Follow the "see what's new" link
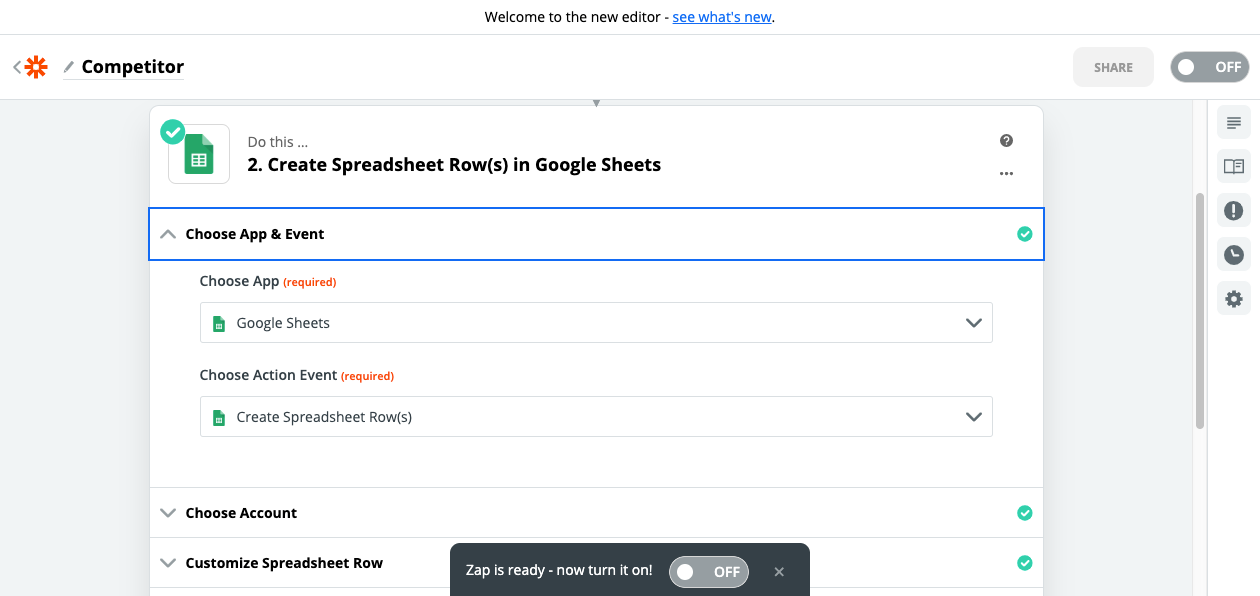1260x596 pixels. (721, 17)
